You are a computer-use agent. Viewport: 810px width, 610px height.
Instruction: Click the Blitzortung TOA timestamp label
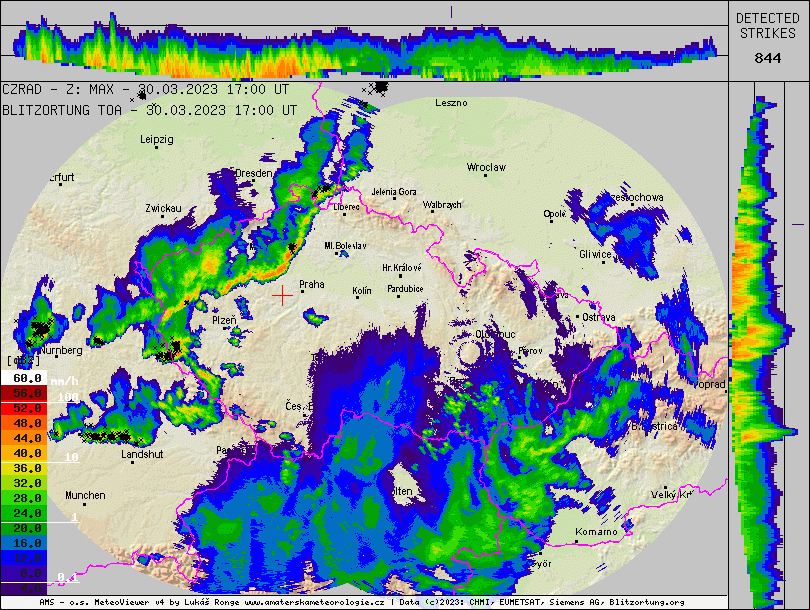(149, 110)
